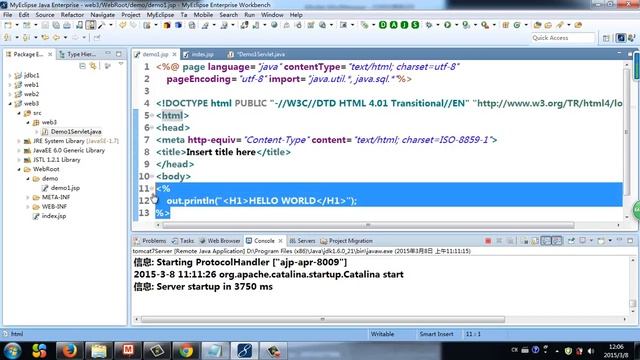640x360 pixels.
Task: Minimize the Package Explorer view
Action: 108,53
